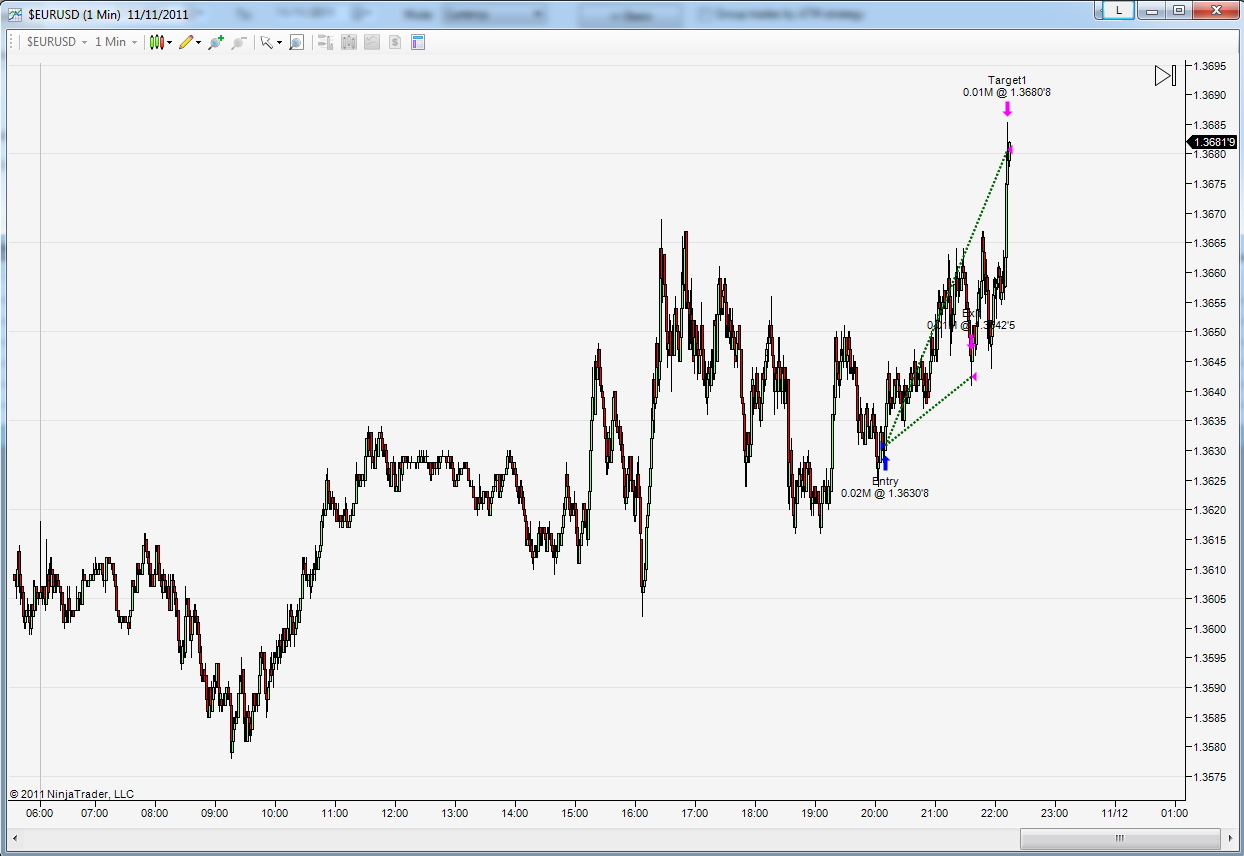1244x856 pixels.
Task: Click the 16:00 time axis label
Action: click(635, 813)
